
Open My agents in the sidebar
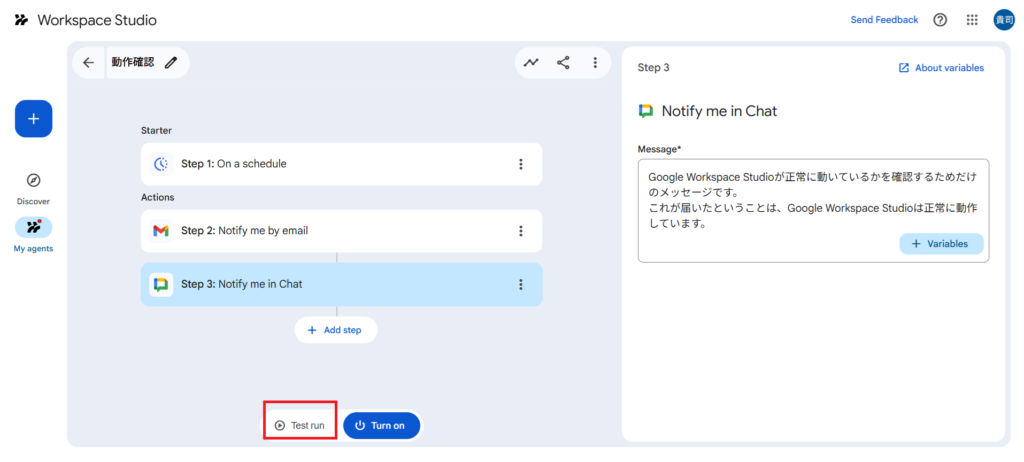pyautogui.click(x=33, y=233)
